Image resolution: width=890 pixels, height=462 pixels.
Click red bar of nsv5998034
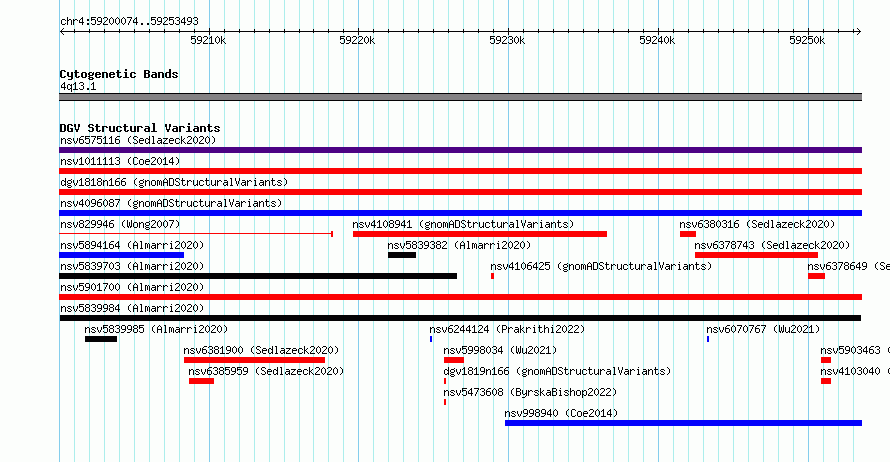click(x=454, y=360)
